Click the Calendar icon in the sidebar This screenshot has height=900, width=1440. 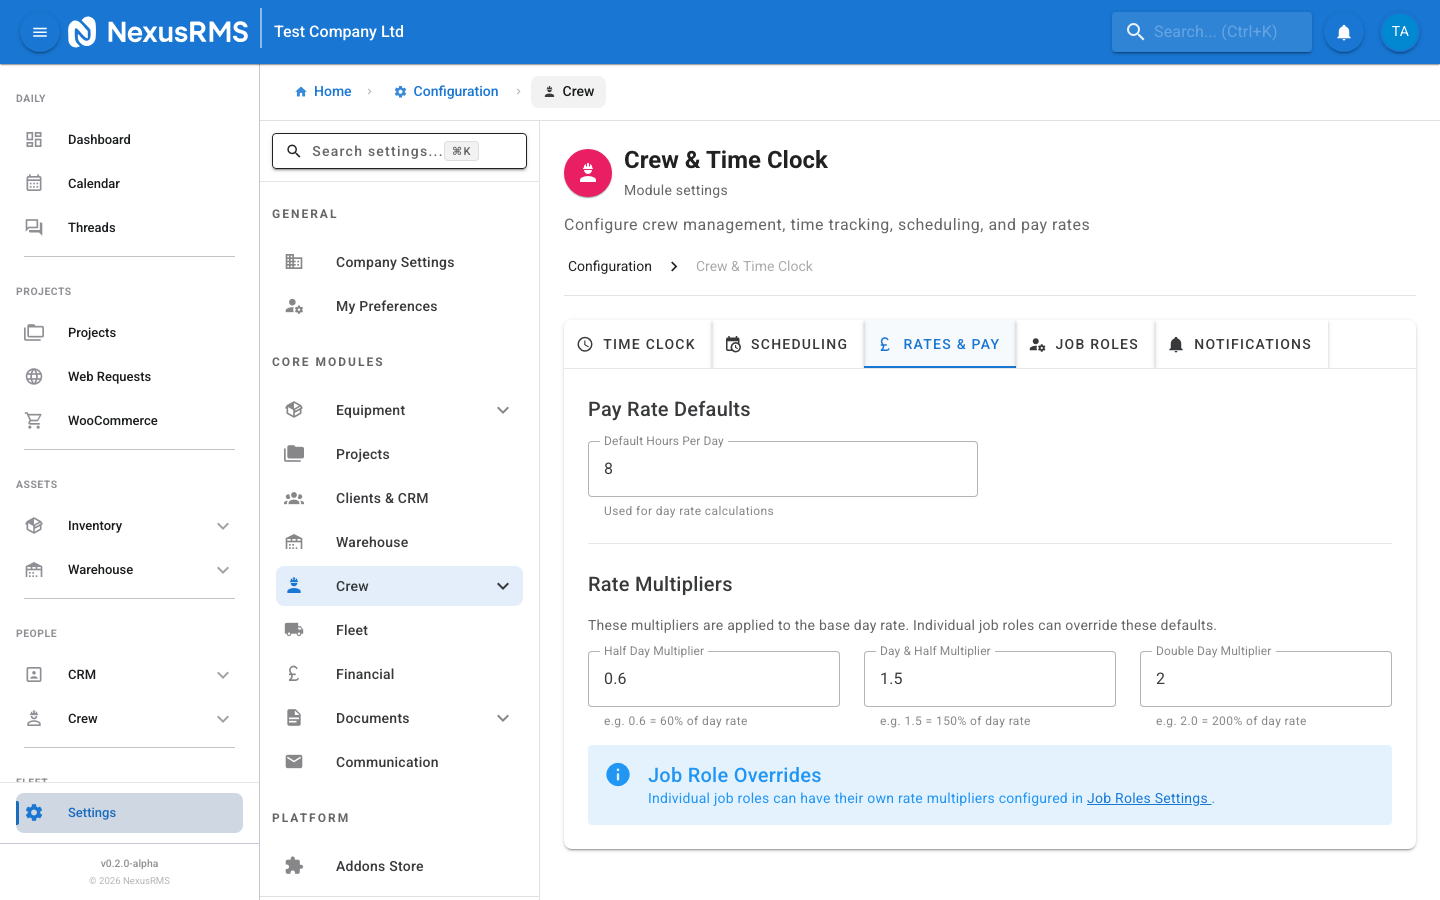coord(34,183)
